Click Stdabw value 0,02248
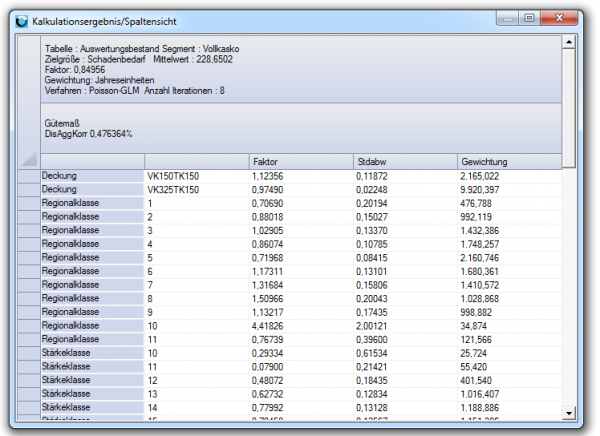 372,190
